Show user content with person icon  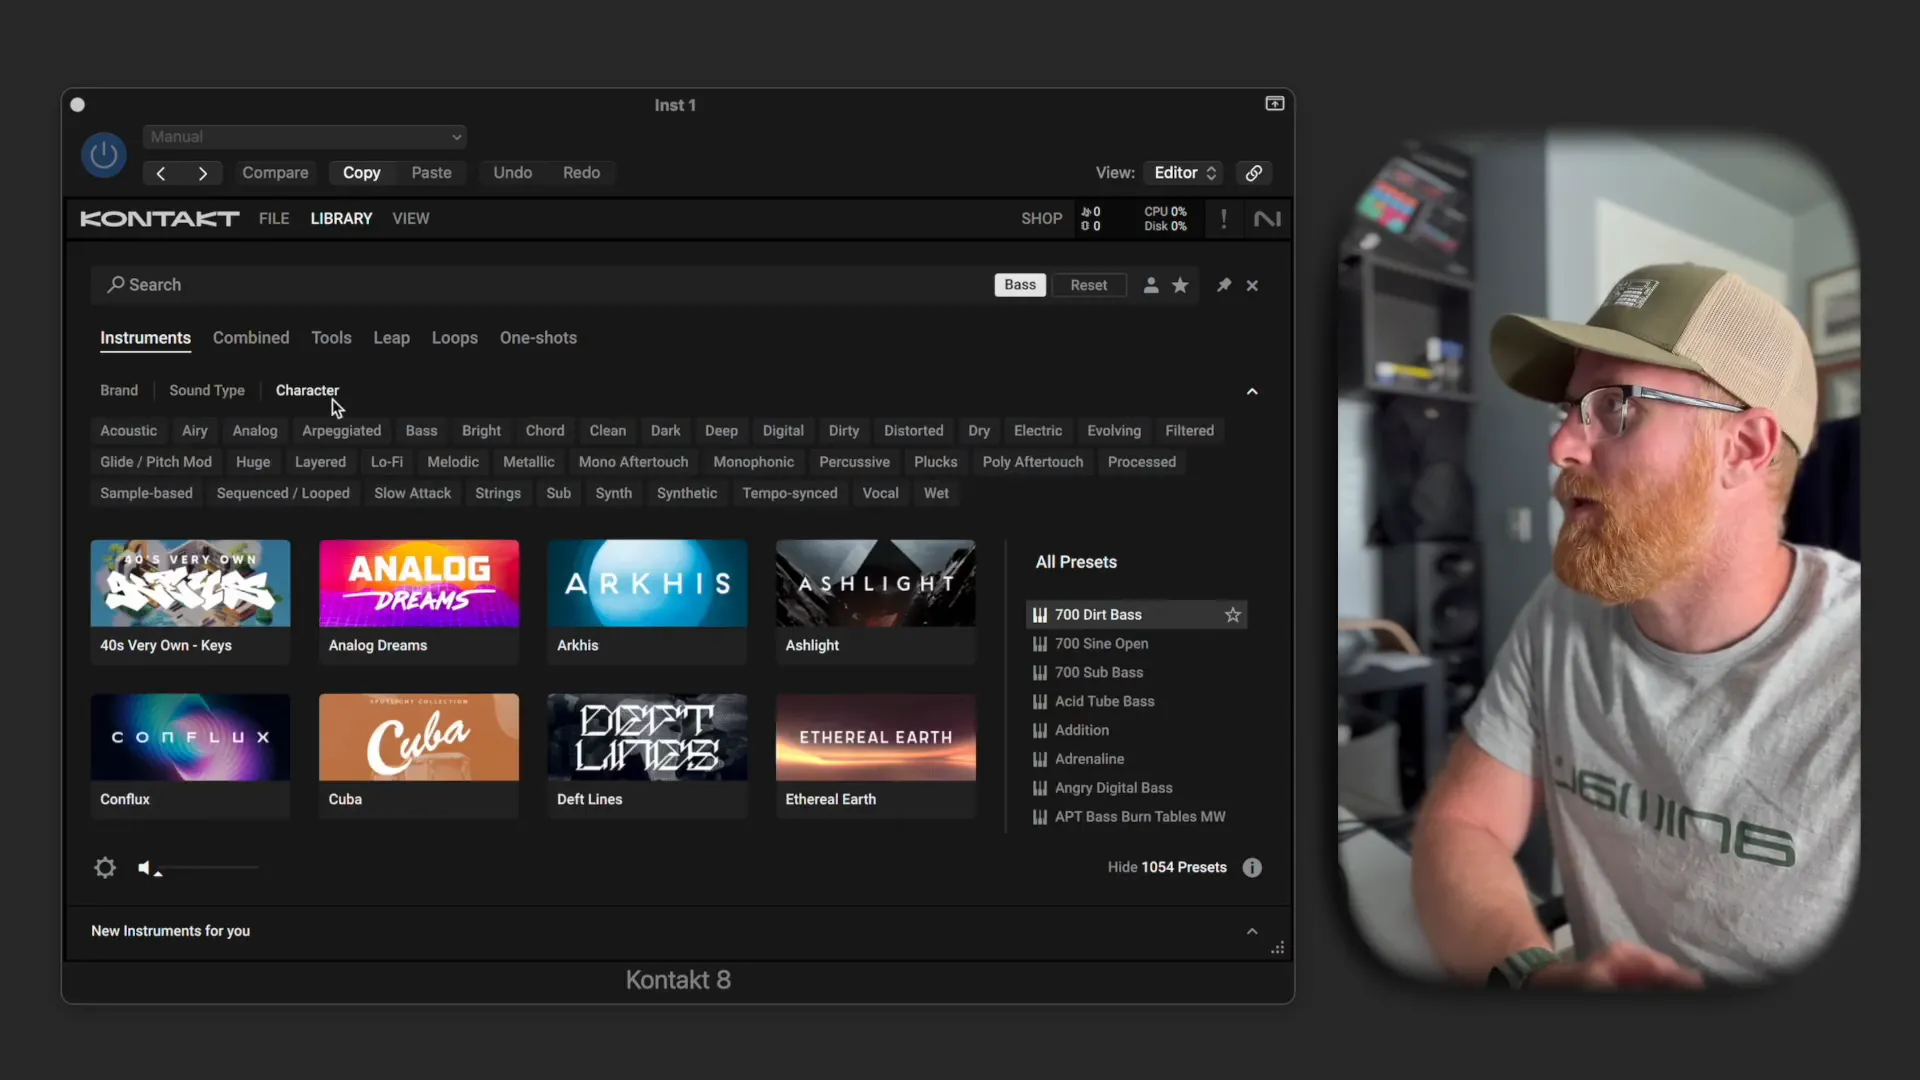click(x=1151, y=285)
